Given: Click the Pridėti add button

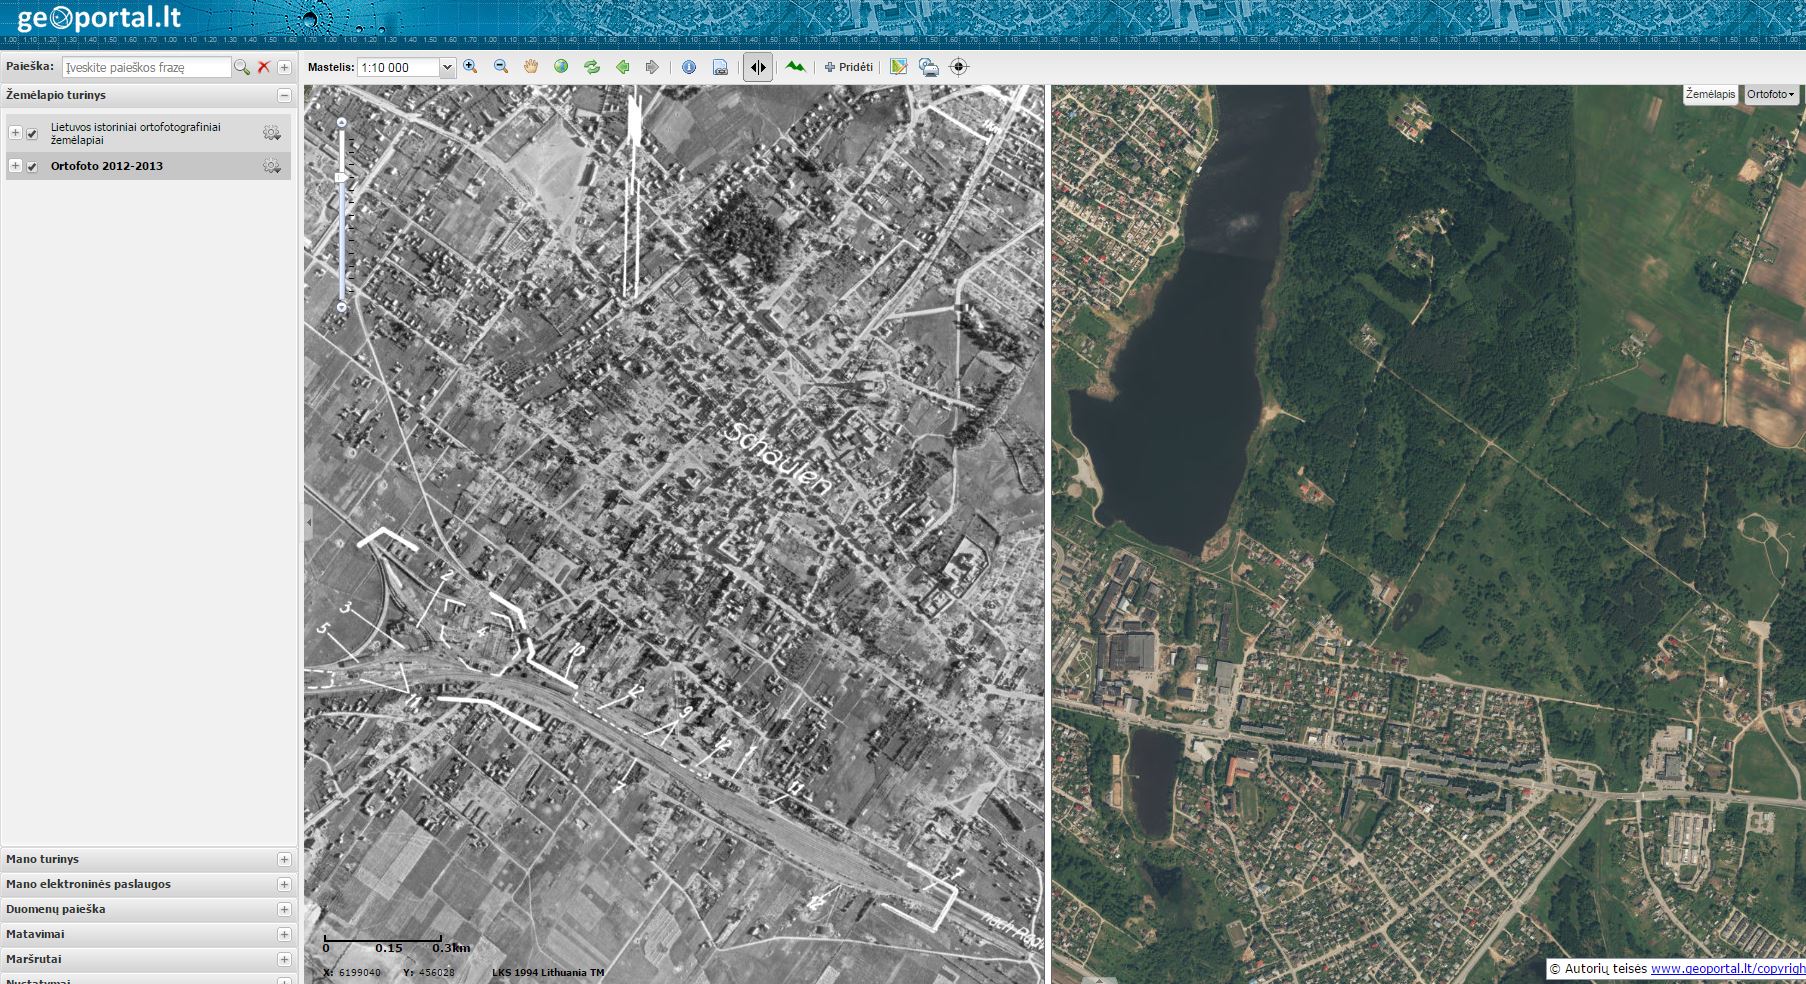Looking at the screenshot, I should pyautogui.click(x=848, y=67).
